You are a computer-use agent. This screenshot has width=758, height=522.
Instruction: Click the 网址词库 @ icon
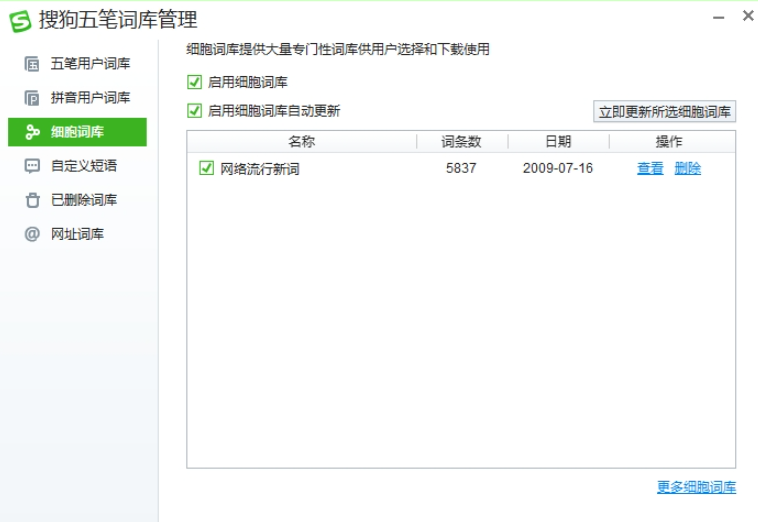[x=32, y=234]
